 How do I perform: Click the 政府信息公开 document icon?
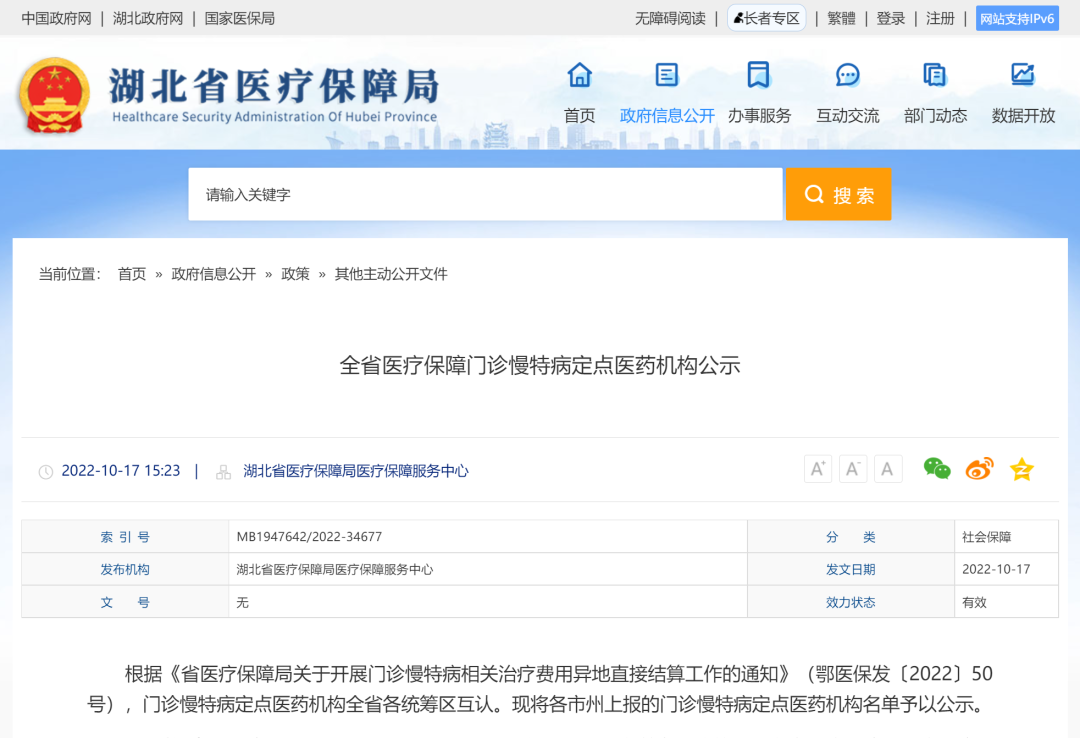(x=667, y=75)
